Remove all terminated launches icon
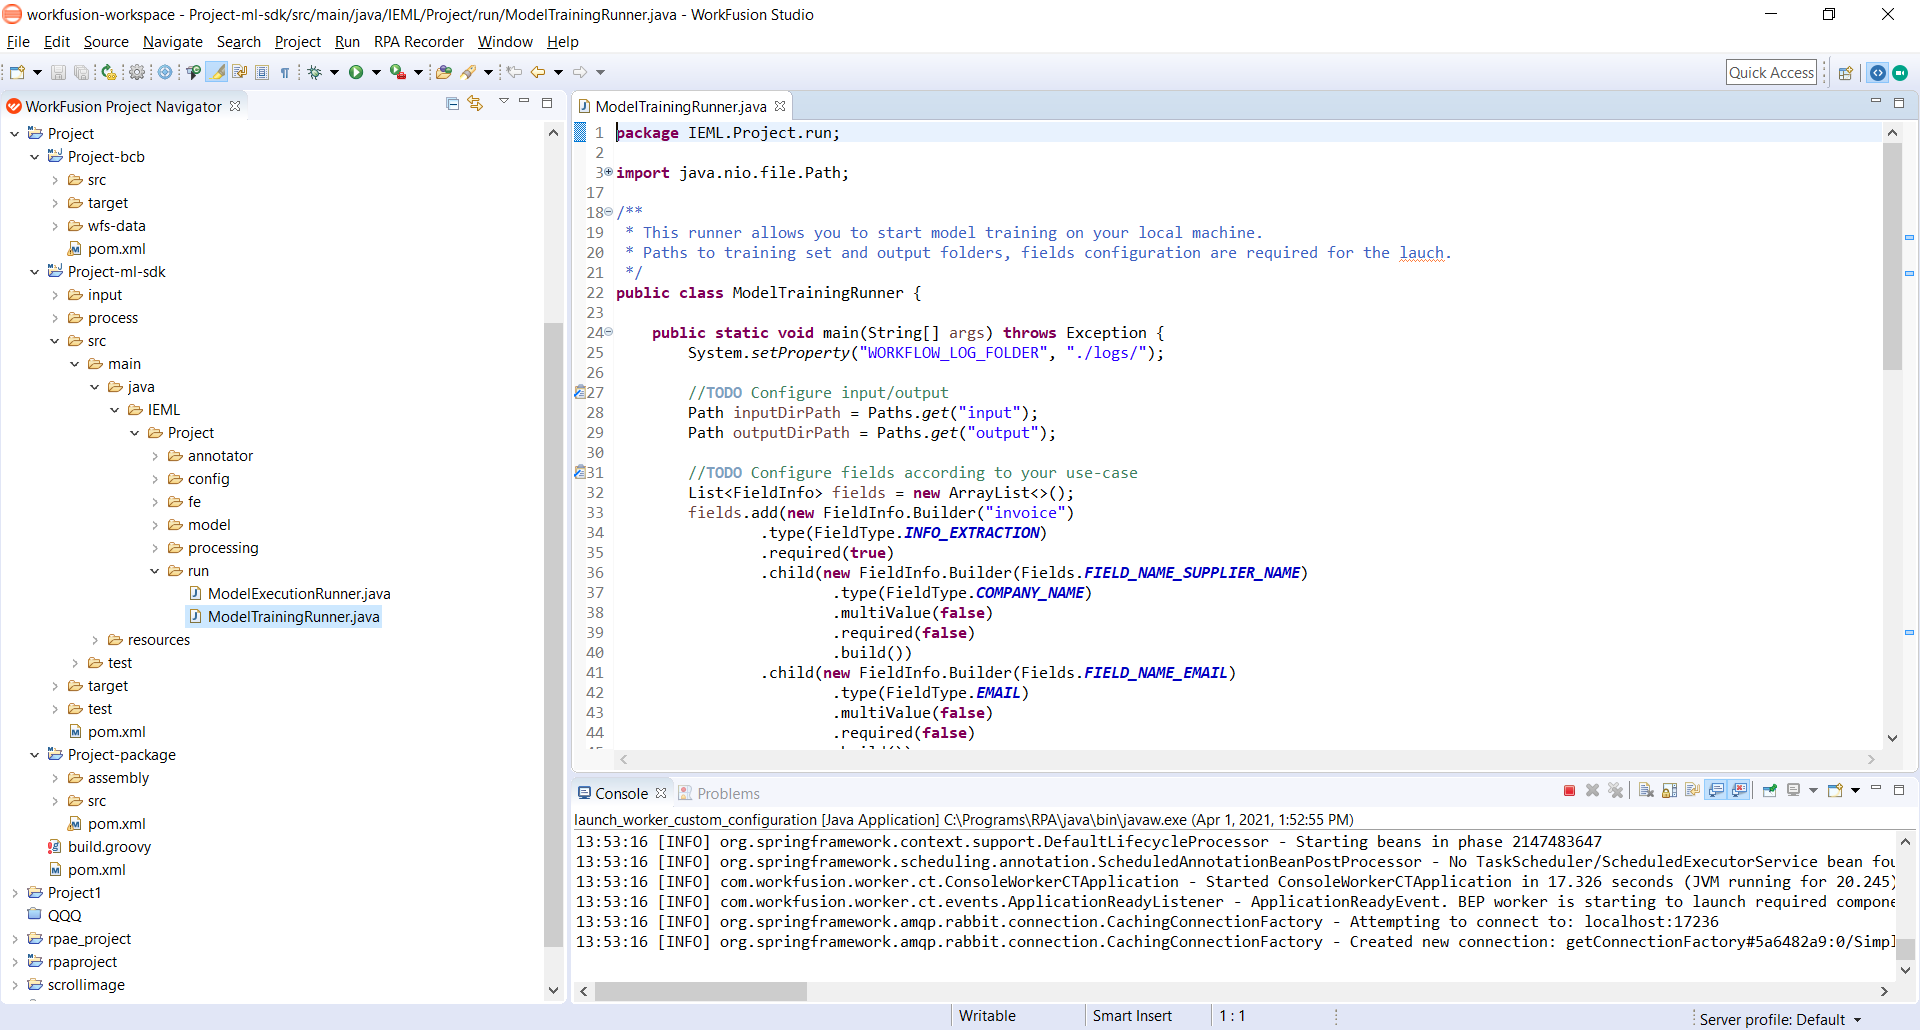This screenshot has width=1920, height=1030. coord(1615,791)
